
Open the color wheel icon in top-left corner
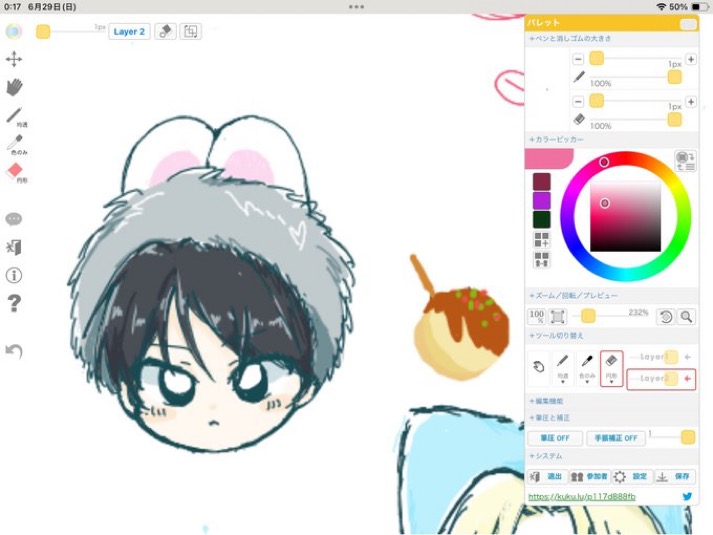(x=14, y=31)
